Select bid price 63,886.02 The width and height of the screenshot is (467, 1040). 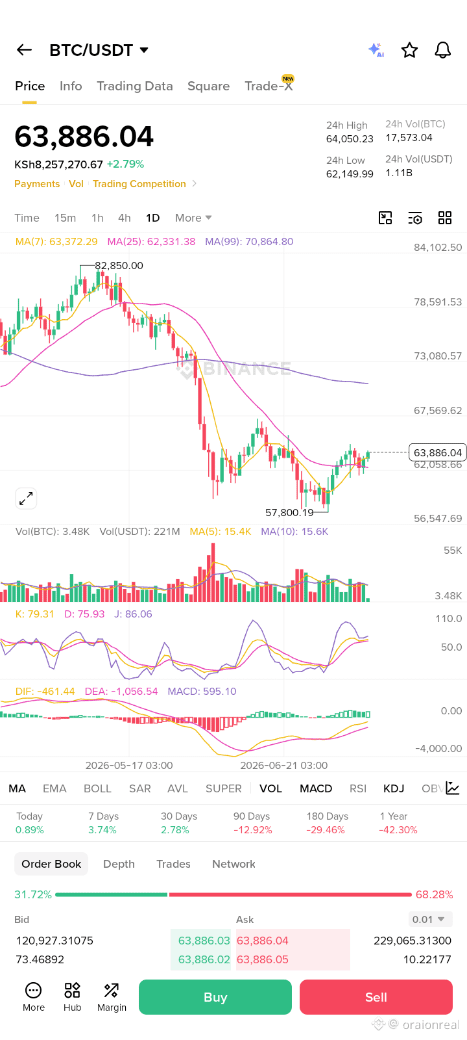[204, 959]
